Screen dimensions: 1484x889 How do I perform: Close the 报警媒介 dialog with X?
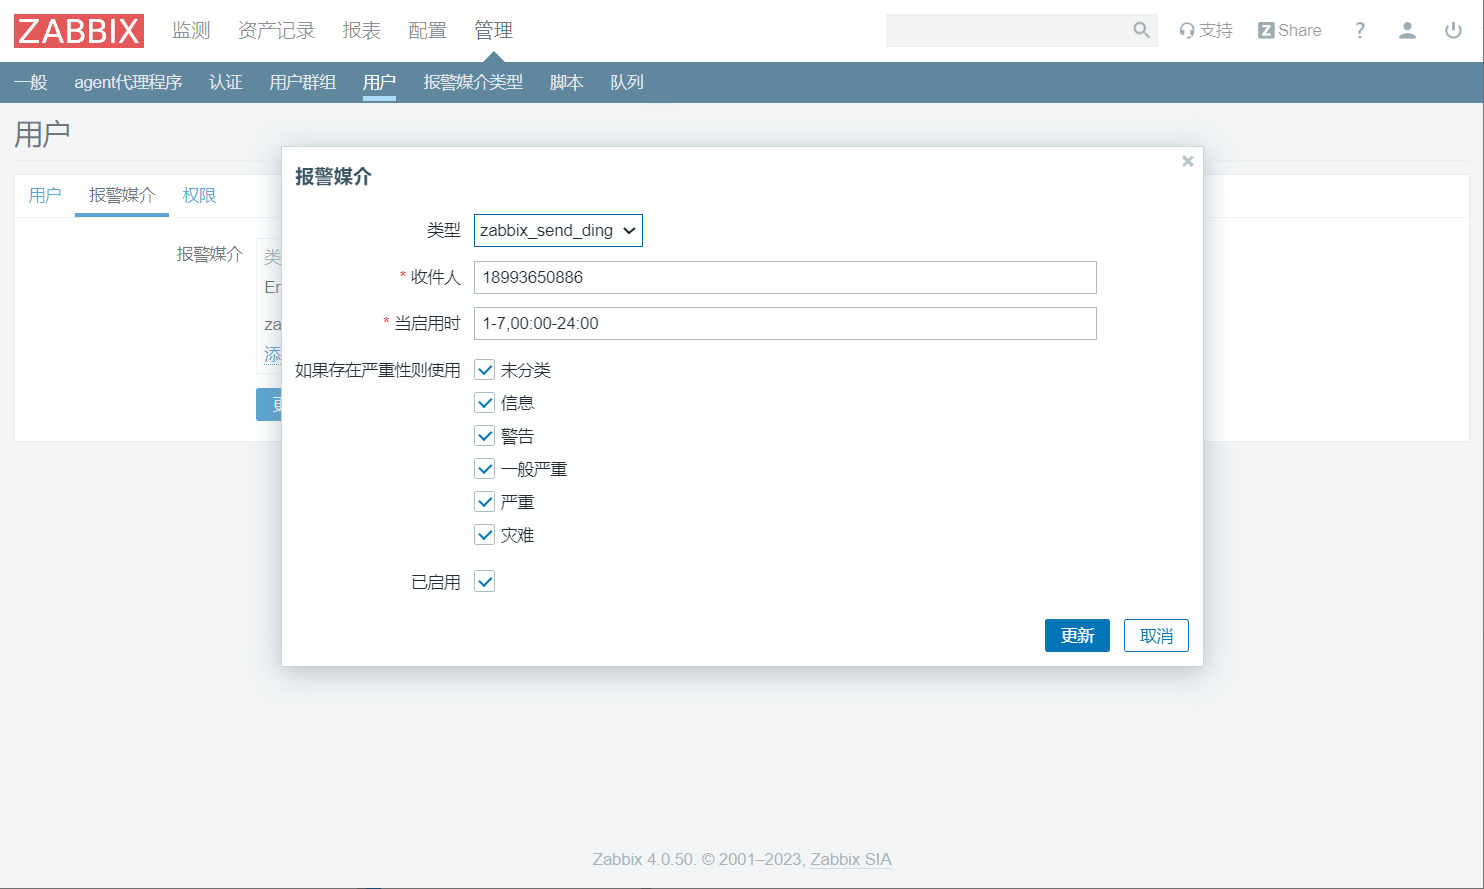point(1187,161)
